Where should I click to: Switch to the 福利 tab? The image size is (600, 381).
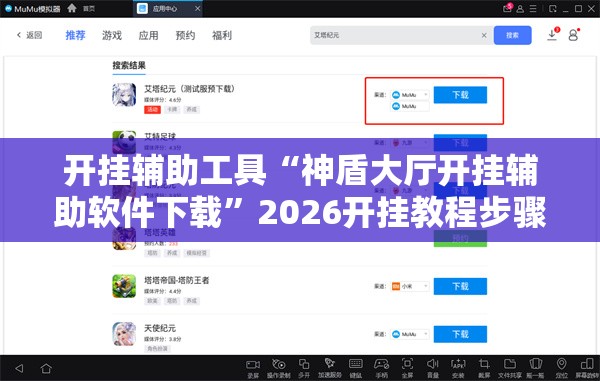(x=222, y=35)
